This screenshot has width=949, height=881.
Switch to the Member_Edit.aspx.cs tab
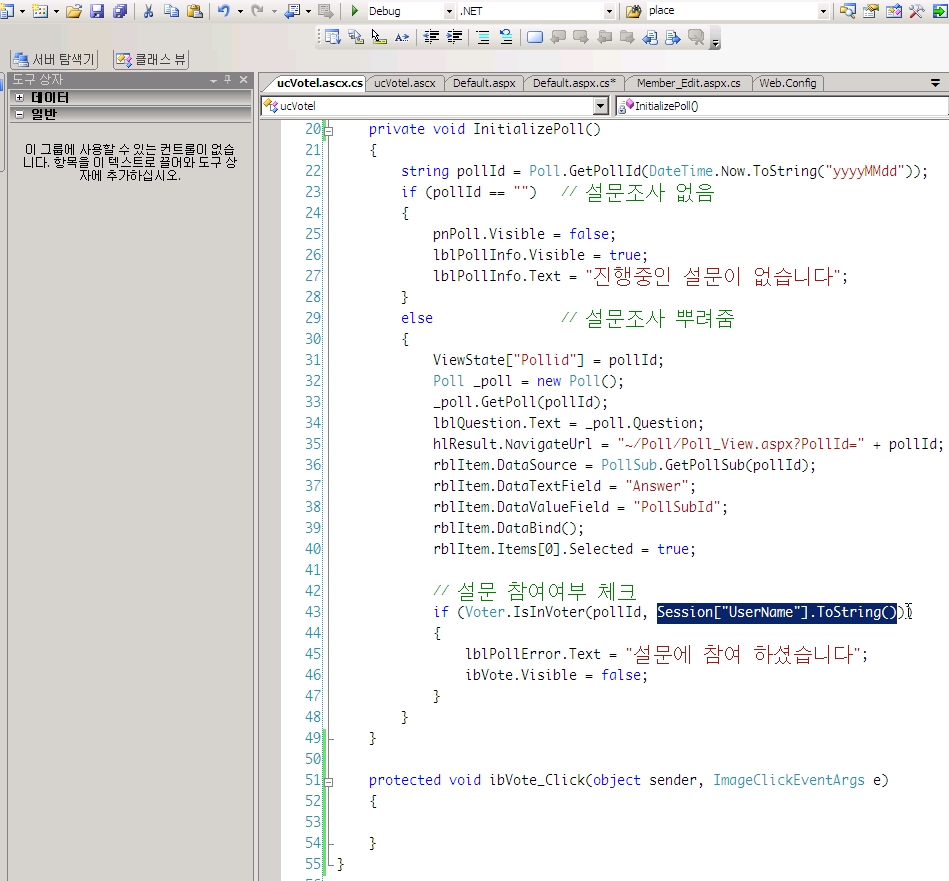click(x=688, y=83)
